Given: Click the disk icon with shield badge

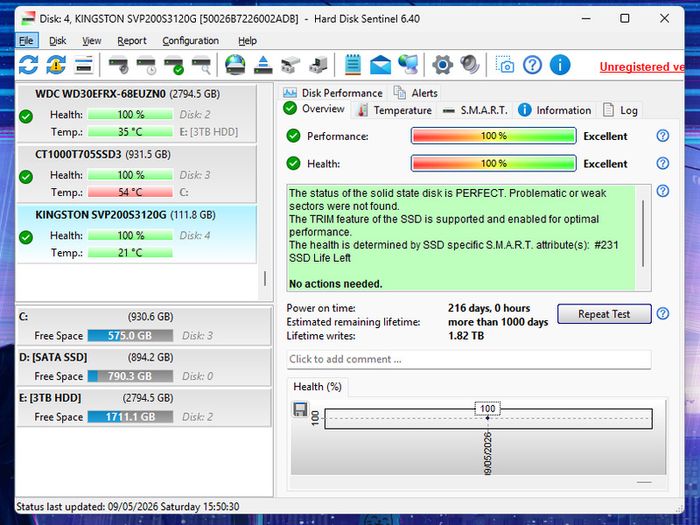Looking at the screenshot, I should (119, 65).
